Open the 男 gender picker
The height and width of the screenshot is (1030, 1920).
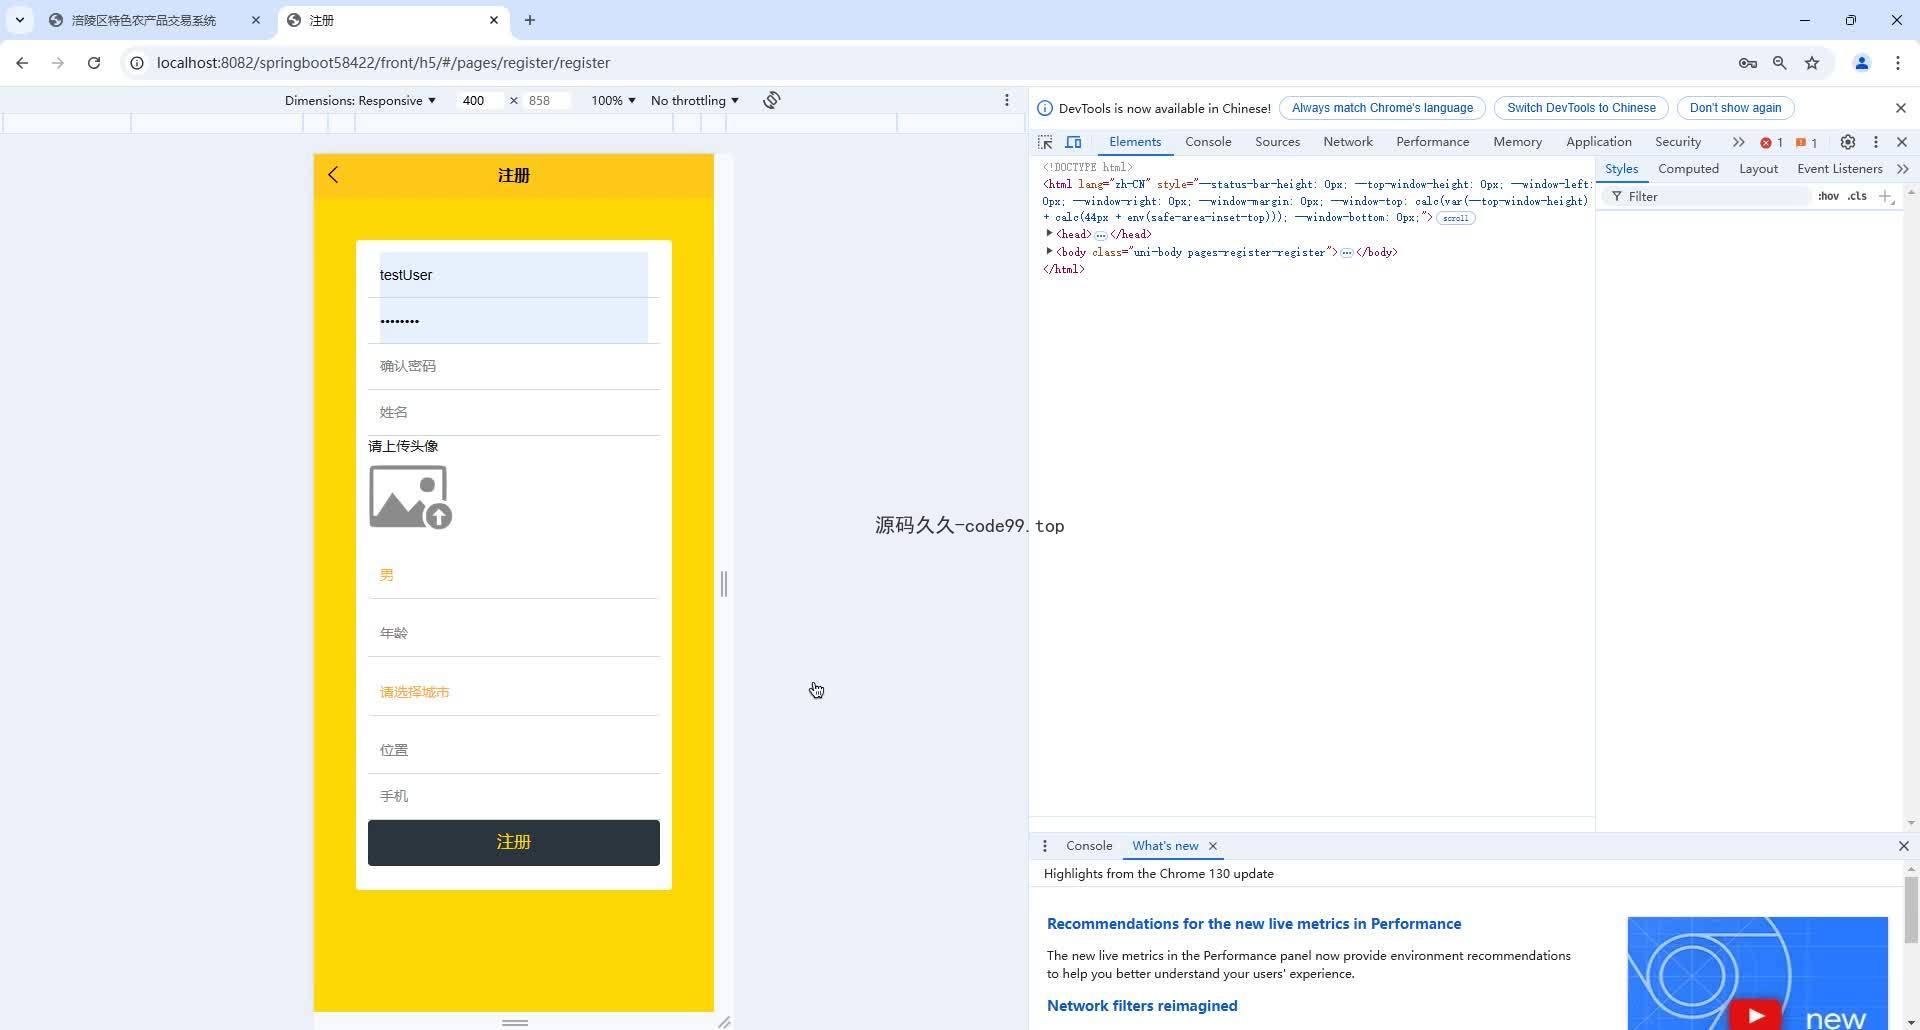click(514, 575)
